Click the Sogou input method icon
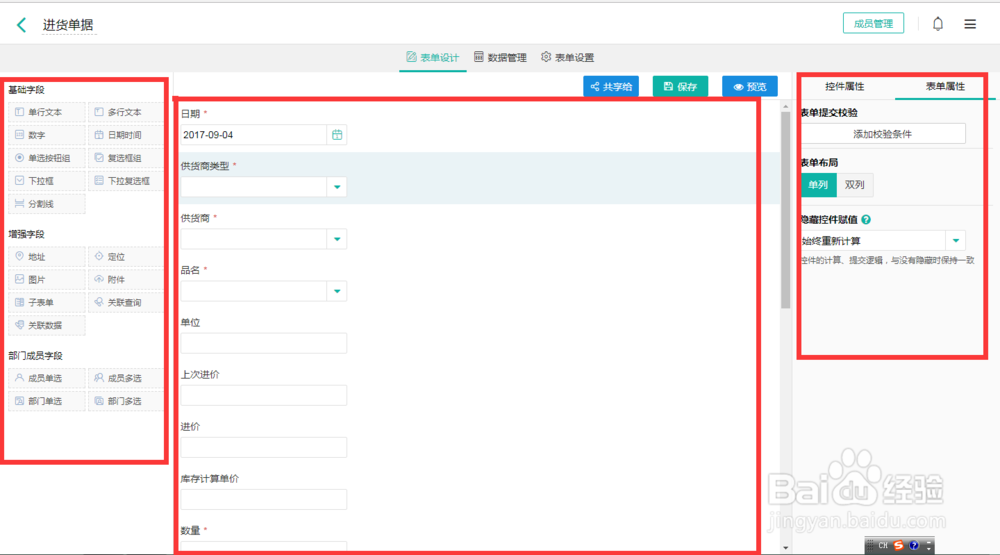1000x555 pixels. 898,545
